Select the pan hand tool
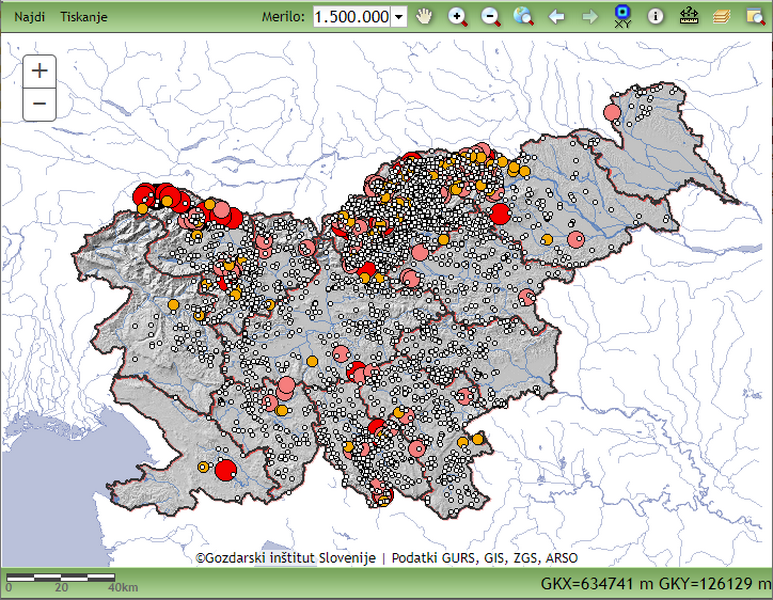The image size is (773, 600). tap(425, 17)
